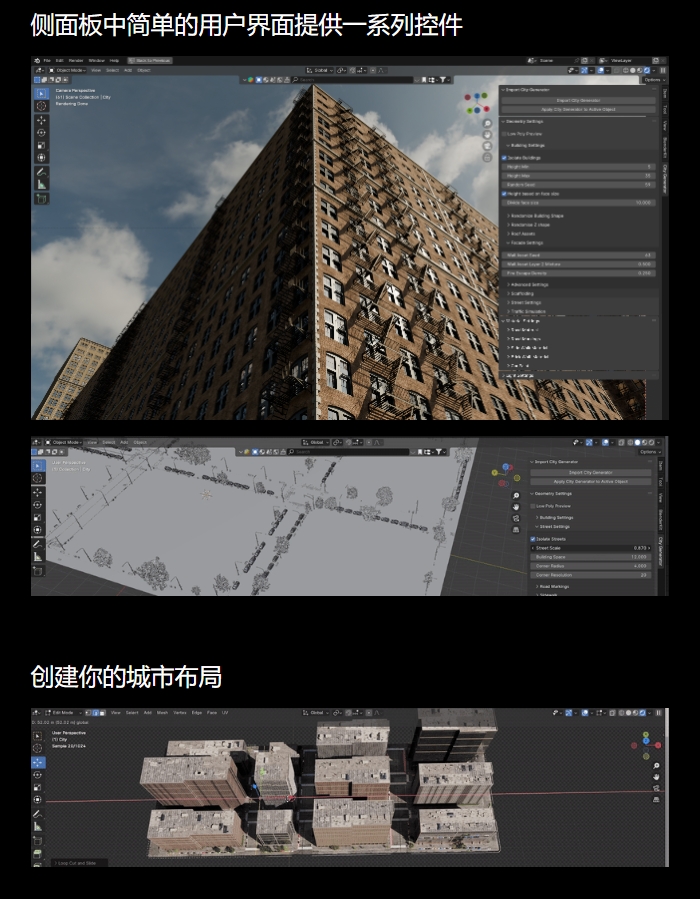Image resolution: width=700 pixels, height=899 pixels.
Task: Select the Scale tool in top Blender viewport
Action: [41, 145]
